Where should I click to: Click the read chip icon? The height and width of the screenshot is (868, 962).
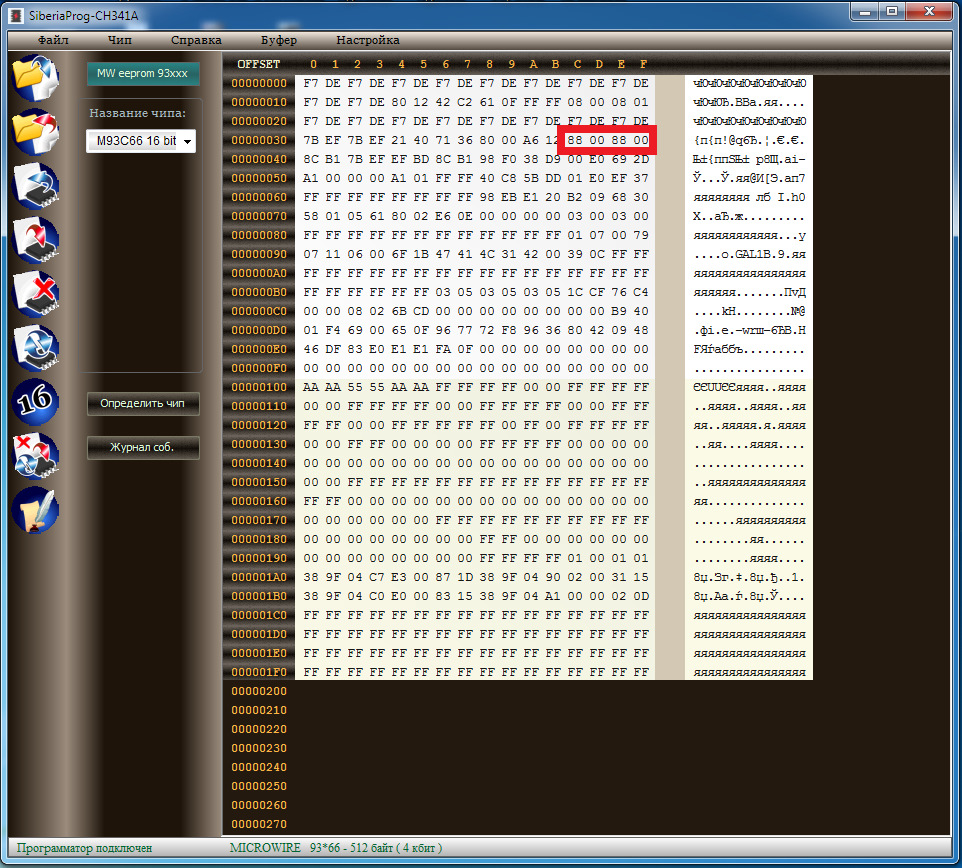(35, 186)
